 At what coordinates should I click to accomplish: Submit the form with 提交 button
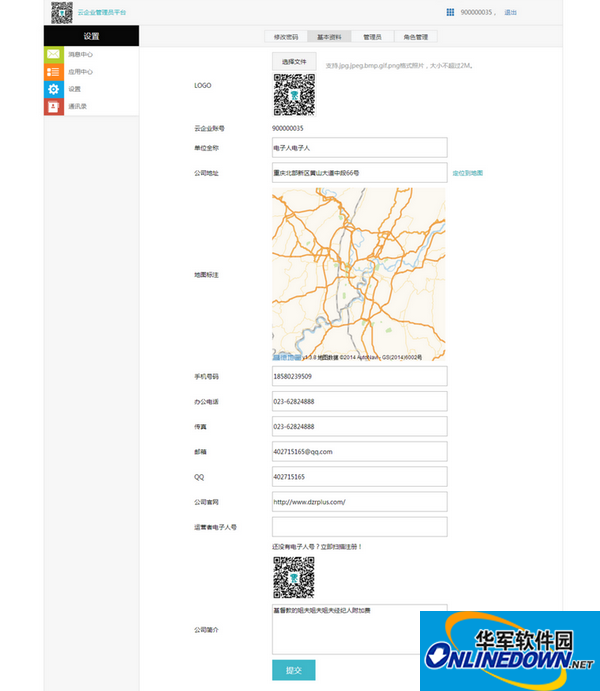point(294,670)
